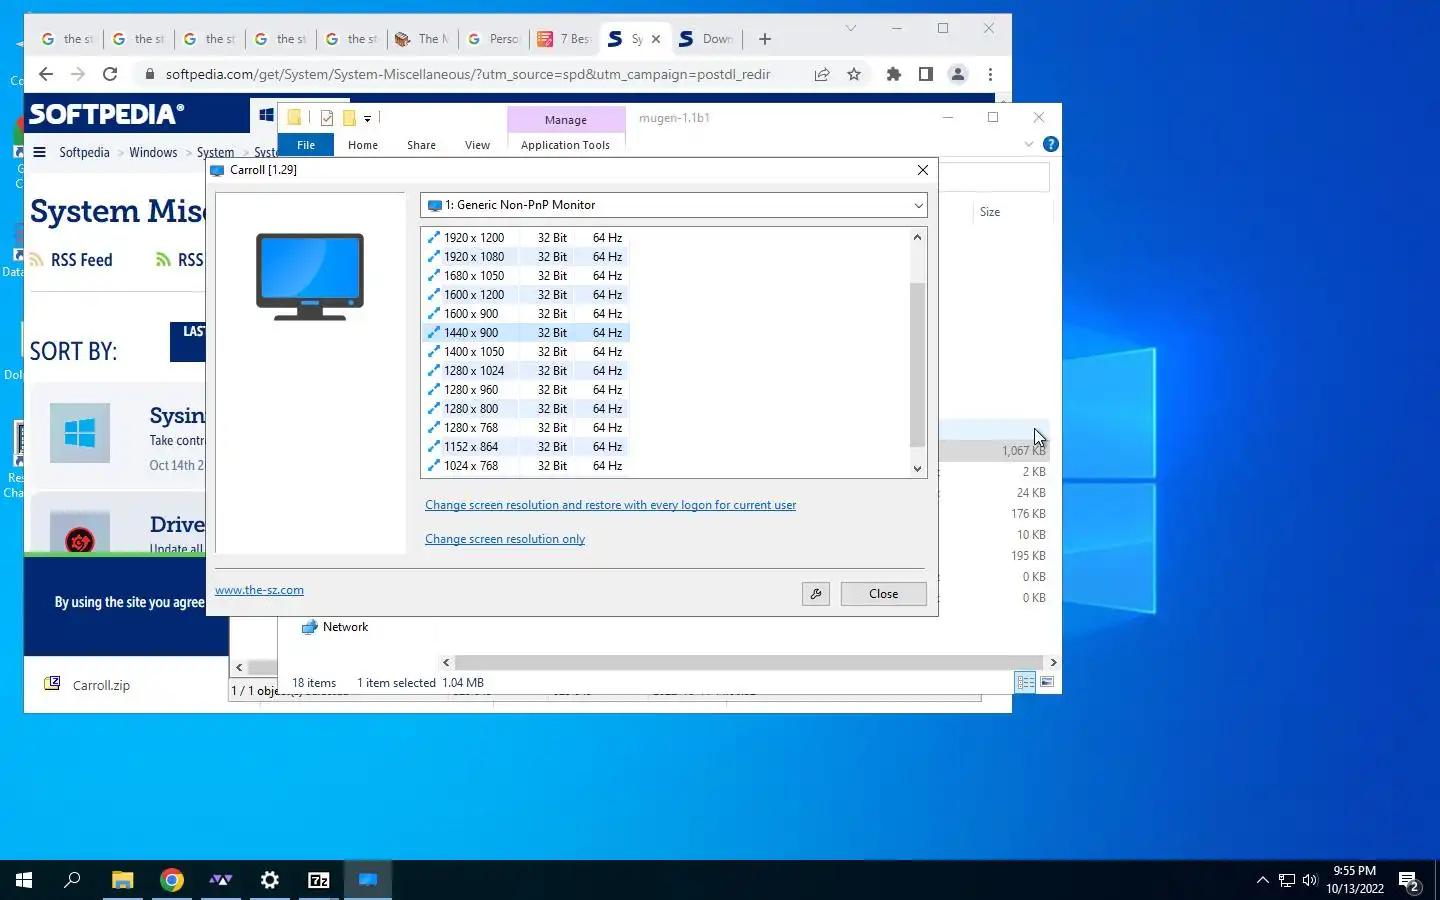Open the Home tab in Explorer ribbon
Viewport: 1440px width, 900px height.
[x=363, y=145]
